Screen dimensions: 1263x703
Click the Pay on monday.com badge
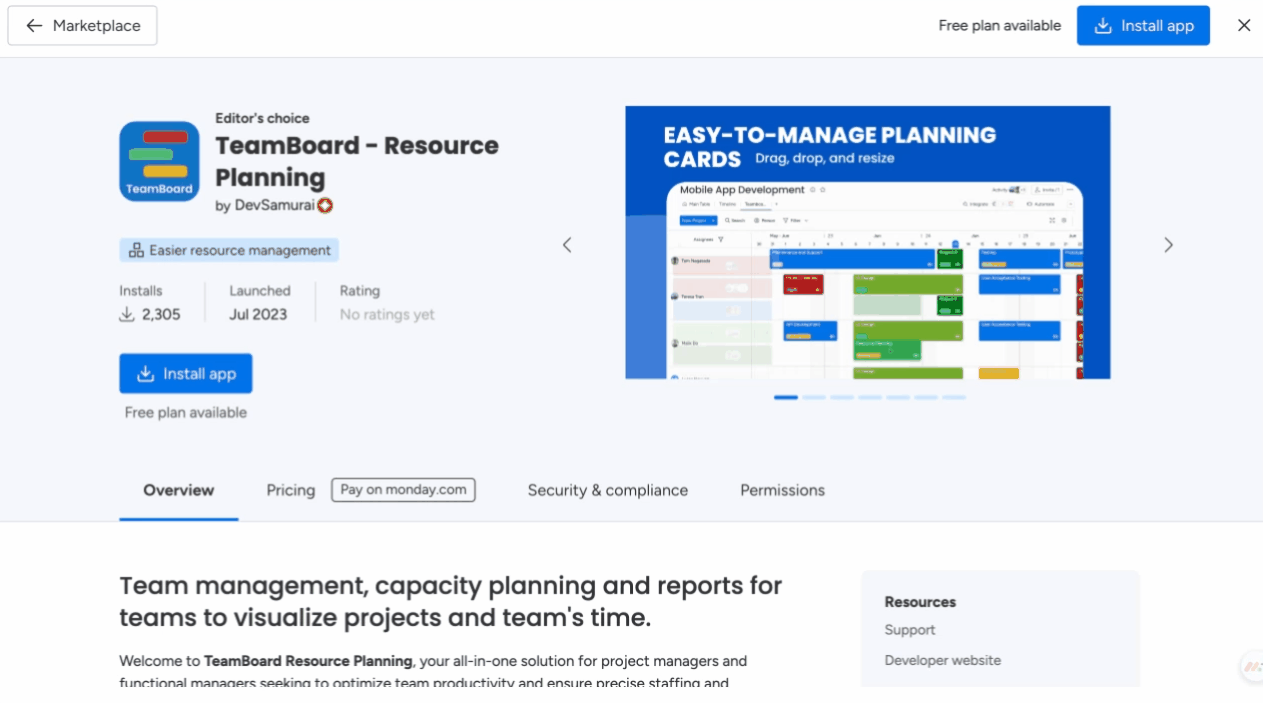(403, 490)
